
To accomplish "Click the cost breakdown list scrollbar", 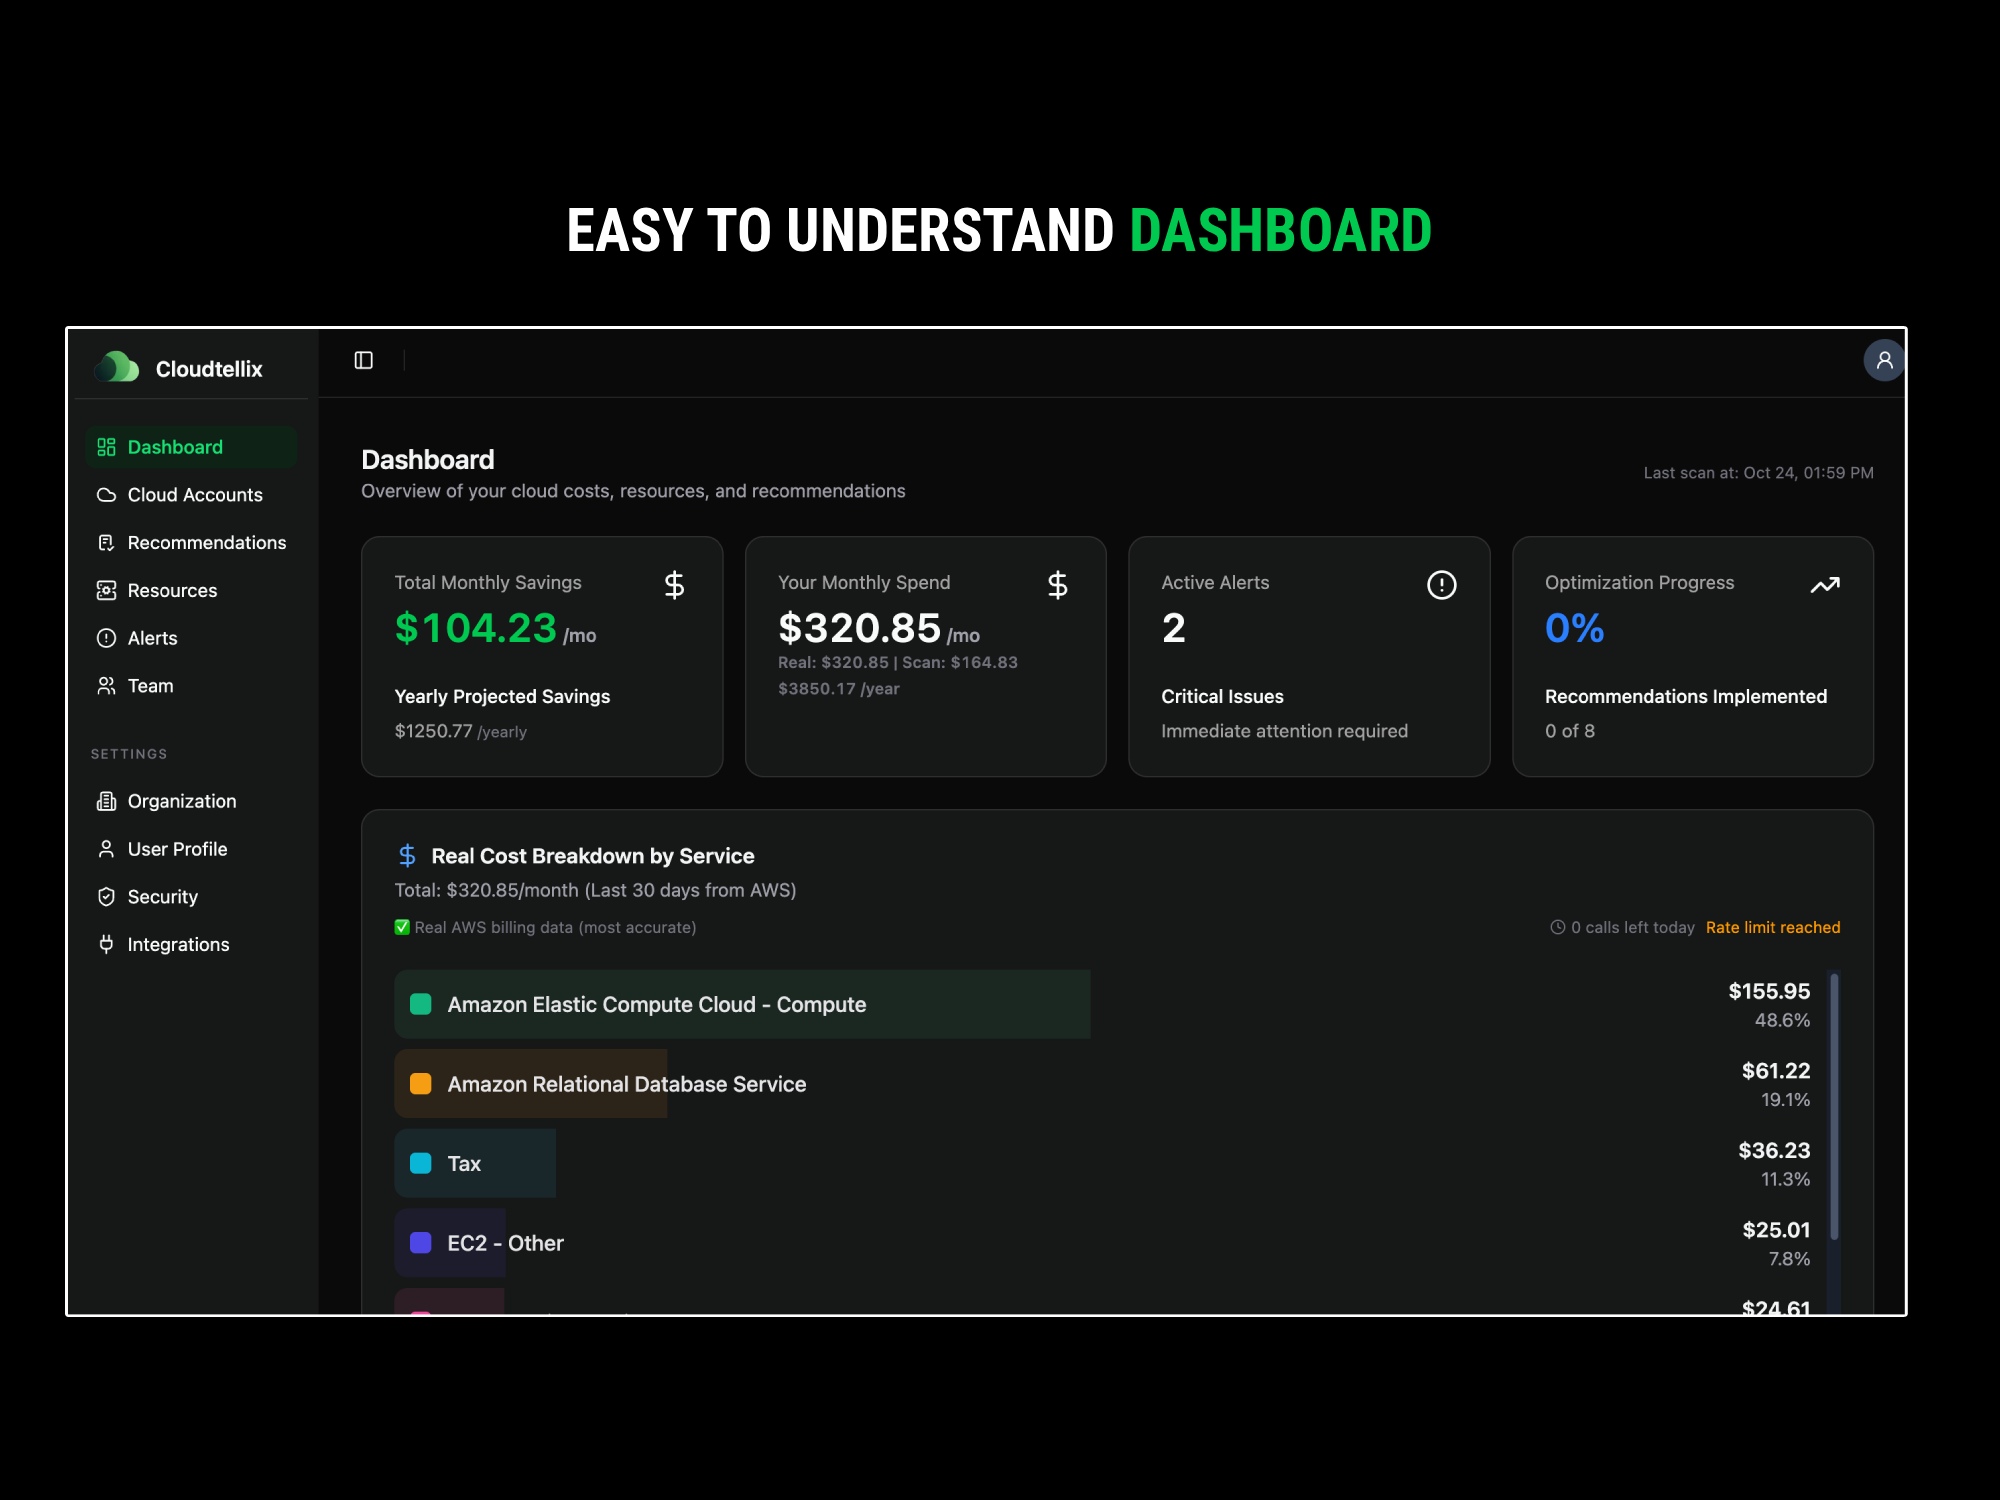I will (x=1834, y=1105).
